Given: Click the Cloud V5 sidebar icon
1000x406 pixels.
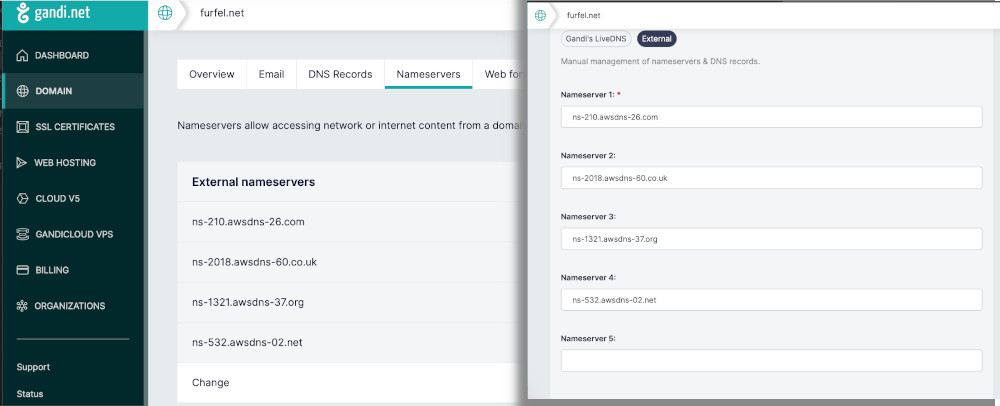Looking at the screenshot, I should click(x=23, y=198).
